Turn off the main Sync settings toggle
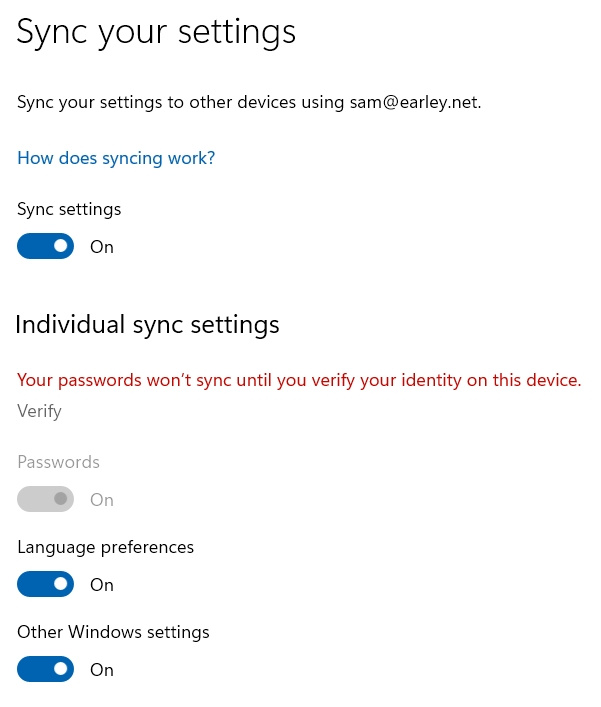The image size is (601, 707). [x=46, y=246]
